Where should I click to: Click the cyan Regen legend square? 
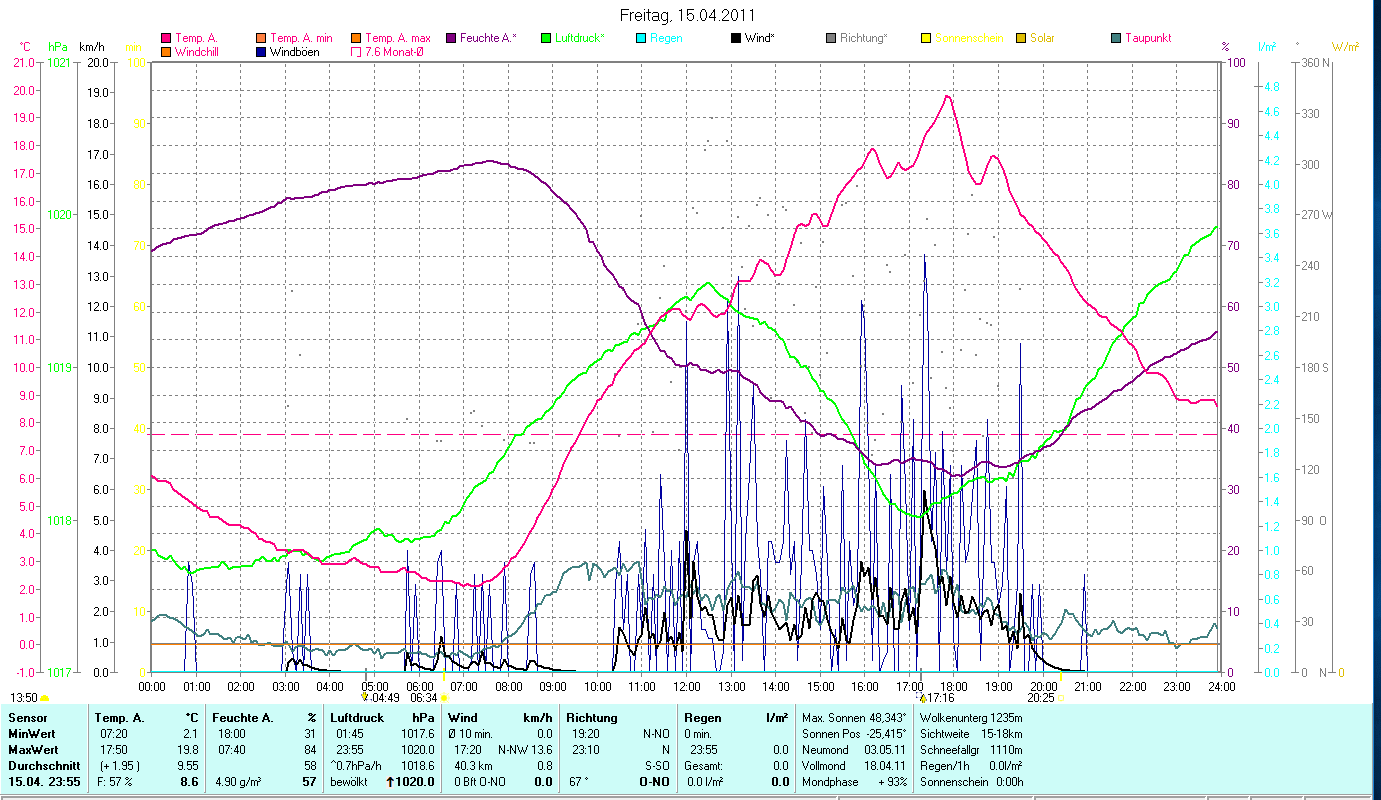(x=641, y=38)
